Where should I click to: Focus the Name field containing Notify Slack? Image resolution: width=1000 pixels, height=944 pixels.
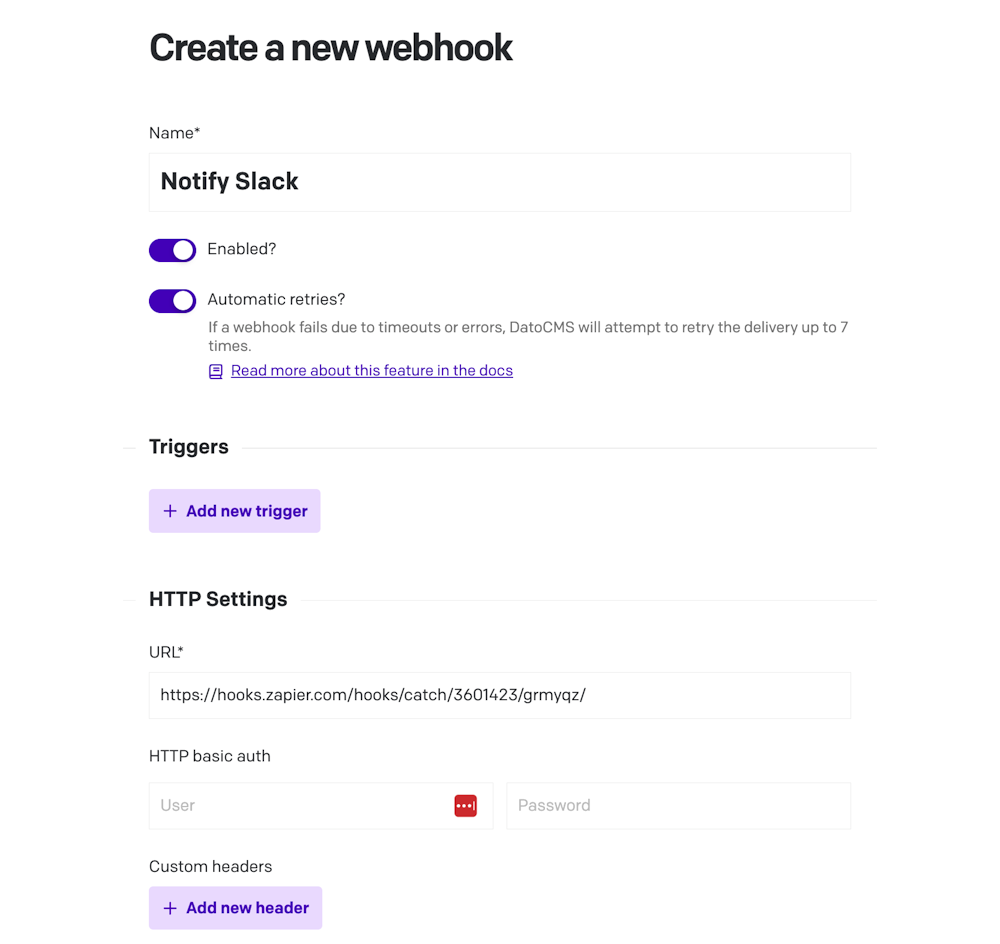click(500, 182)
